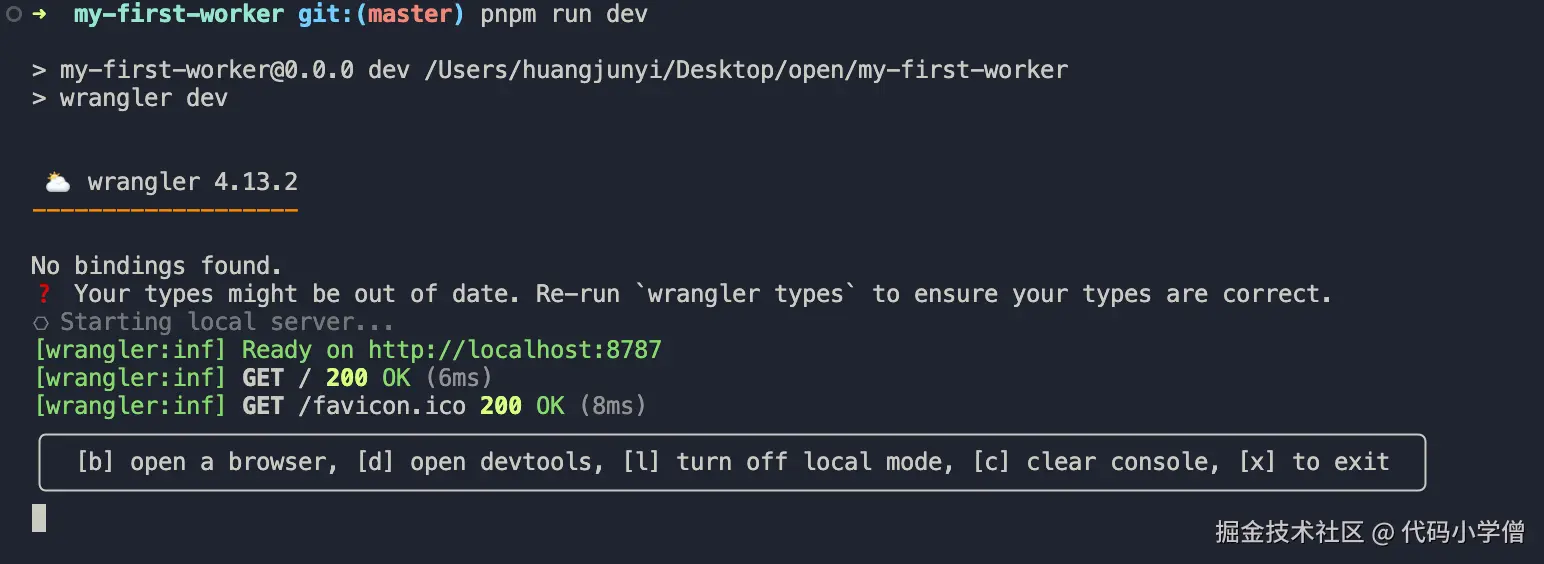Click the 'wrangler 4.13.2' version text

pyautogui.click(x=193, y=182)
